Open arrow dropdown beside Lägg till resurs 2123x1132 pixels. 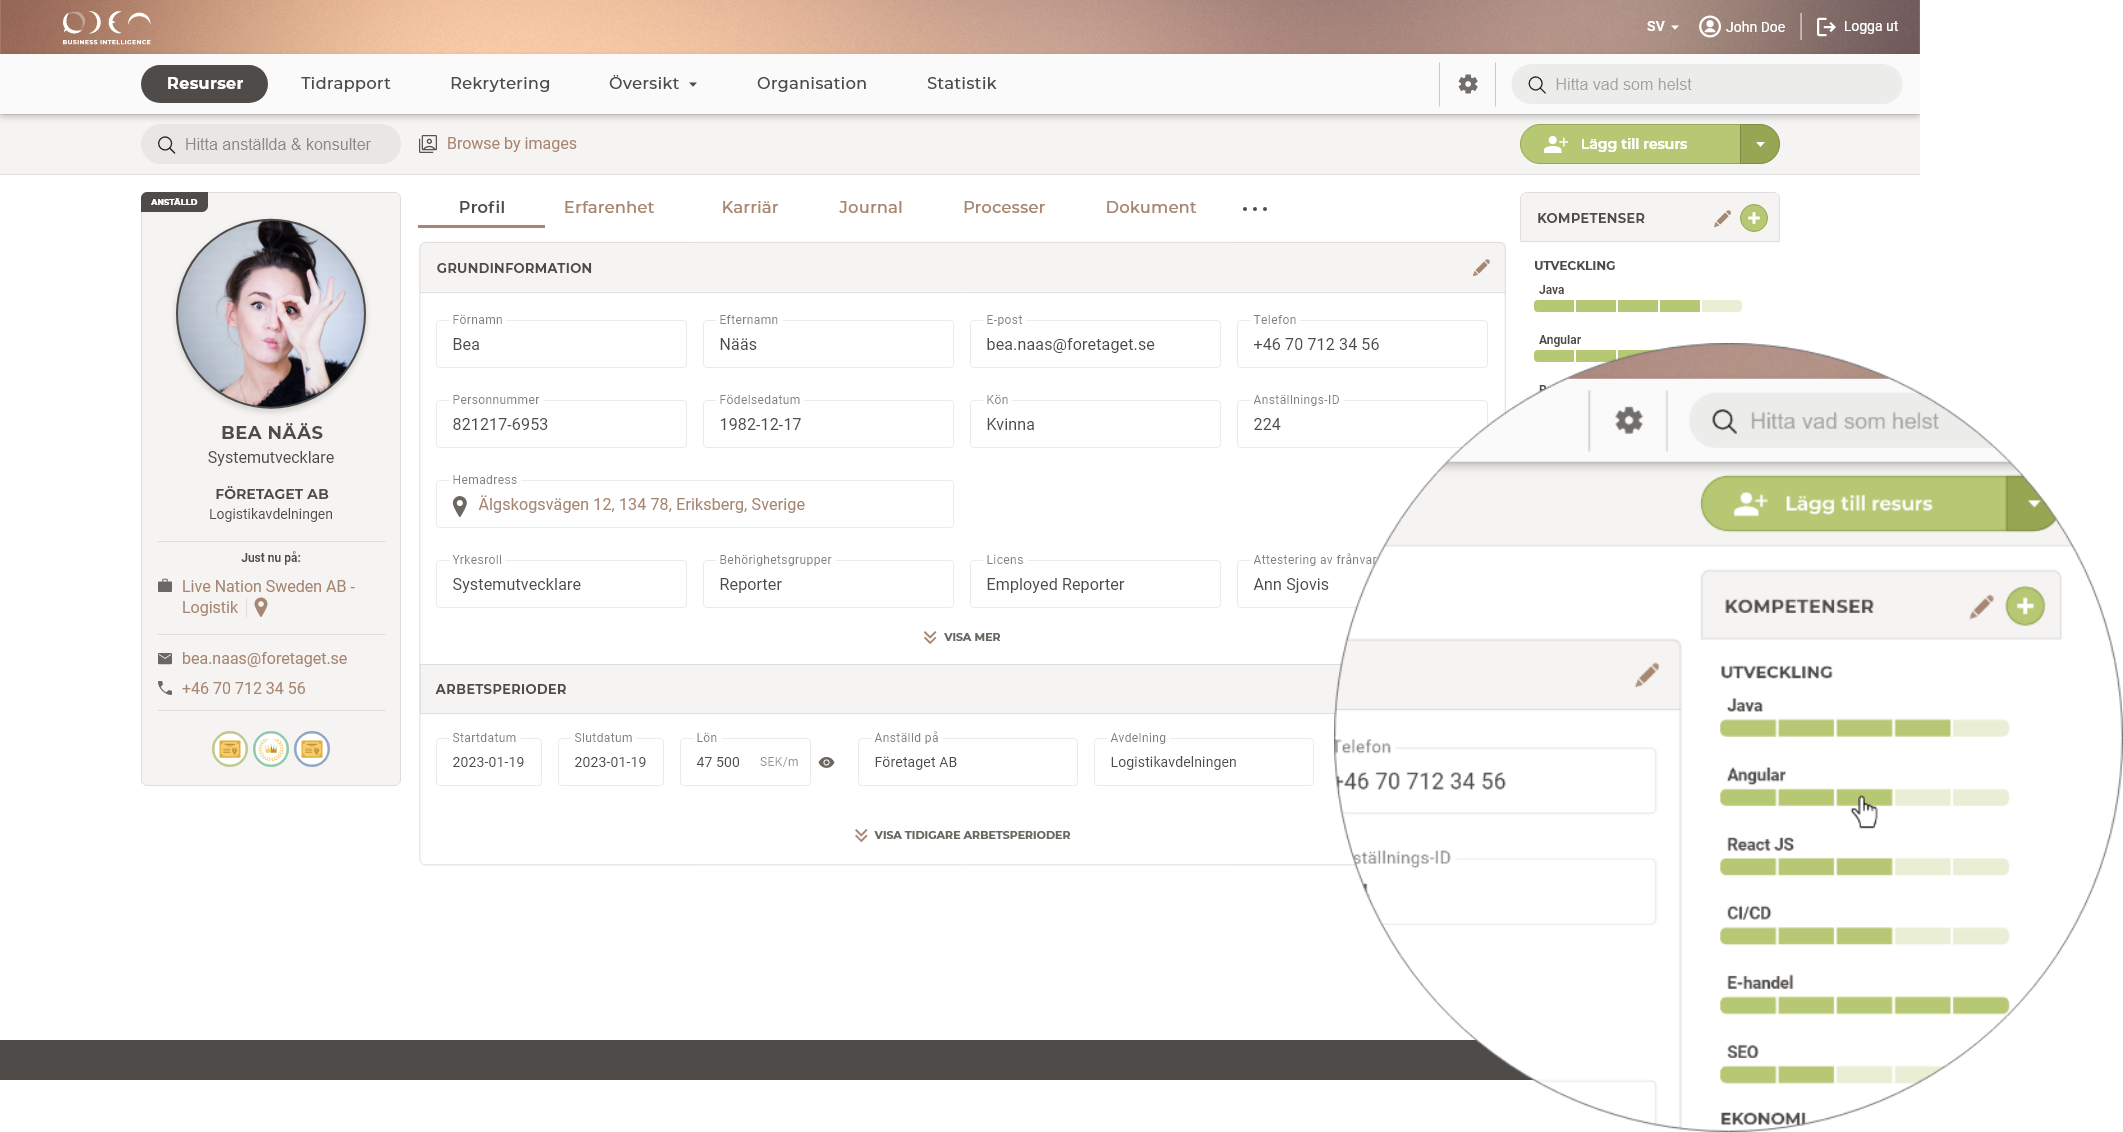click(x=1760, y=144)
